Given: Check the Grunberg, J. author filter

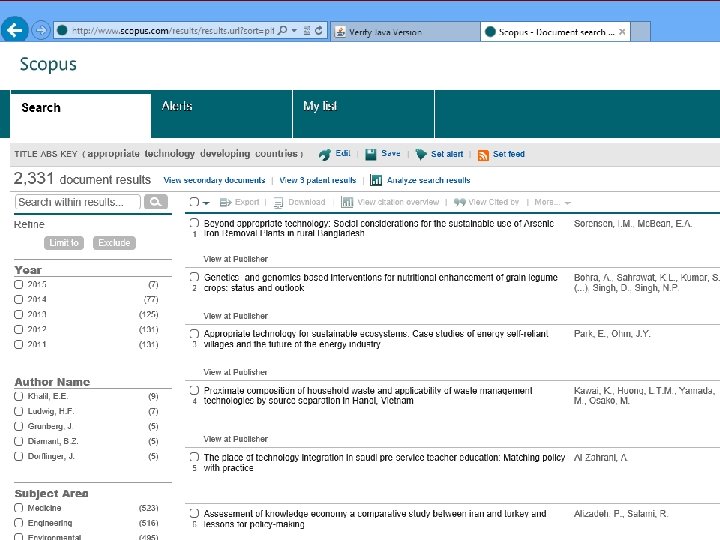Looking at the screenshot, I should point(18,426).
